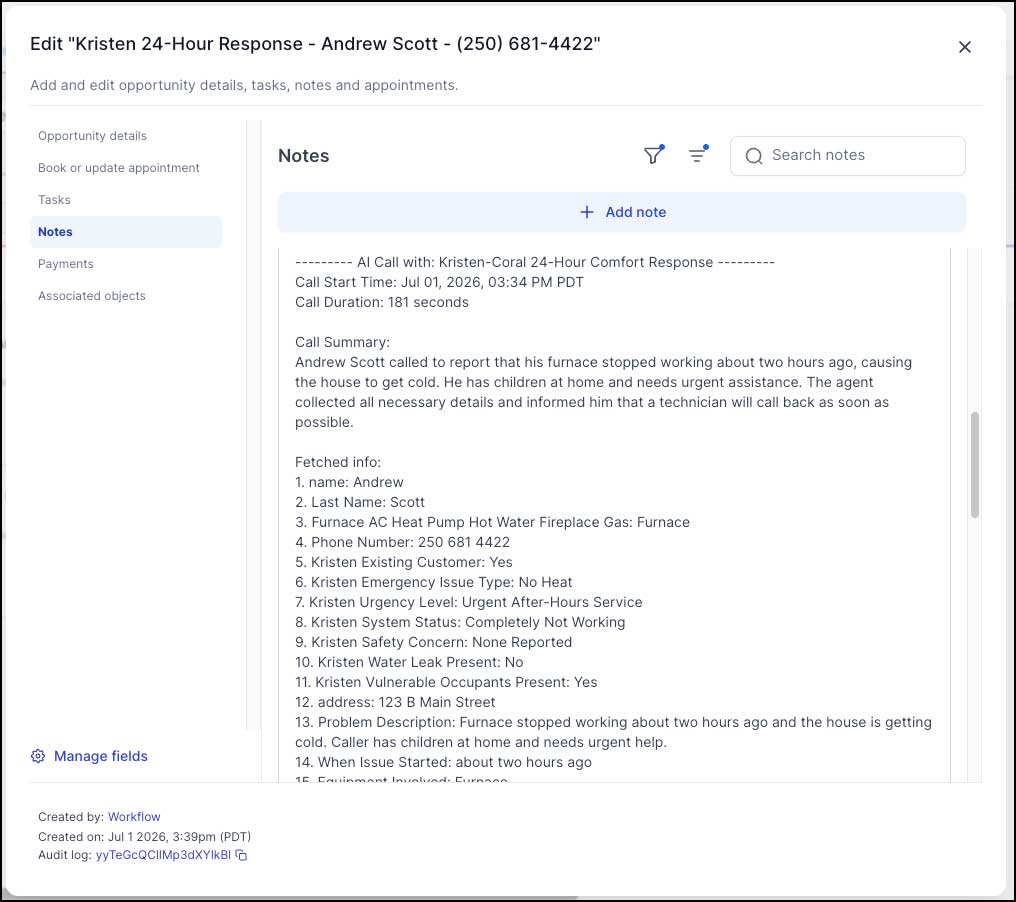Switch to the Tasks section

(54, 200)
